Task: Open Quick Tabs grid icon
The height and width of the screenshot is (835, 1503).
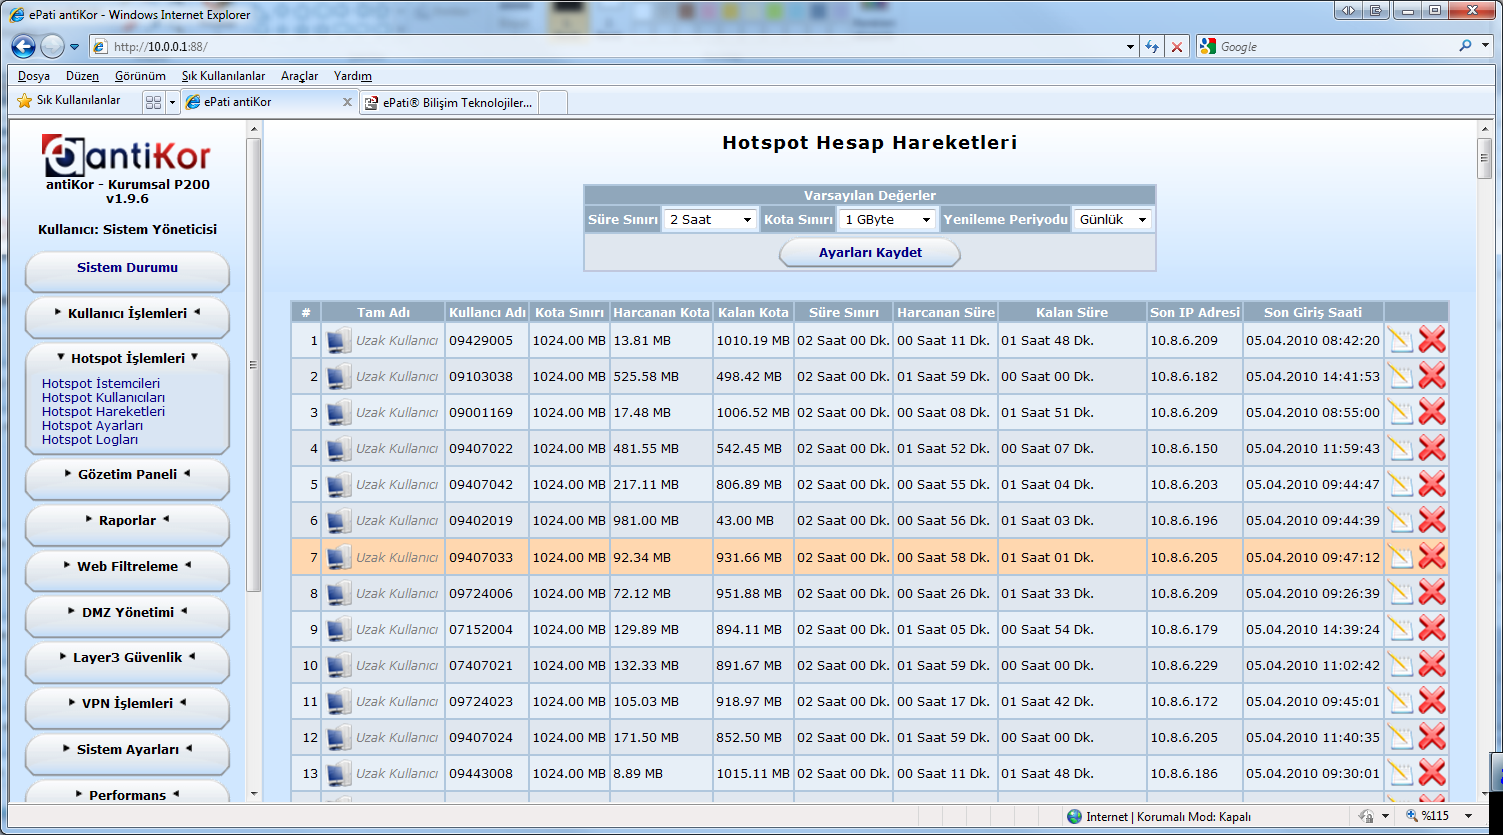Action: [153, 102]
